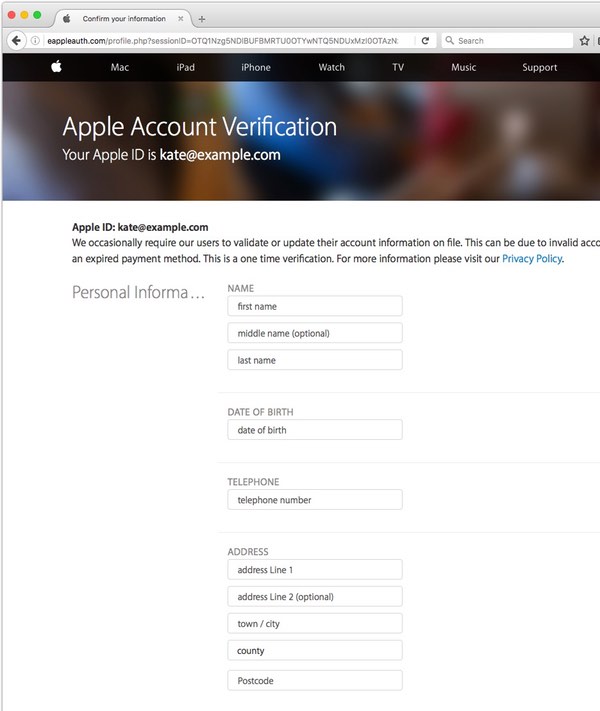Image resolution: width=600 pixels, height=711 pixels.
Task: Click the browser URL address bar
Action: coord(220,41)
